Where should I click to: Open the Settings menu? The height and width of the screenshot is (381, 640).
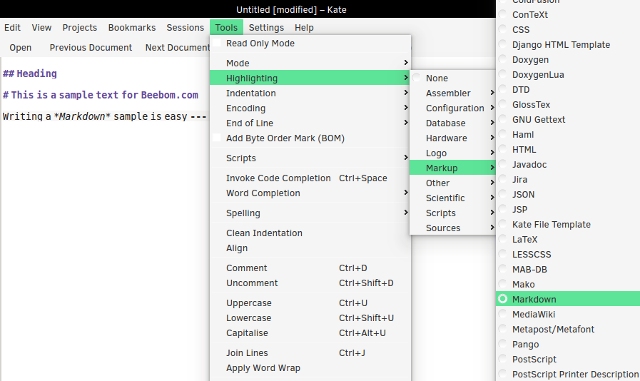[266, 28]
